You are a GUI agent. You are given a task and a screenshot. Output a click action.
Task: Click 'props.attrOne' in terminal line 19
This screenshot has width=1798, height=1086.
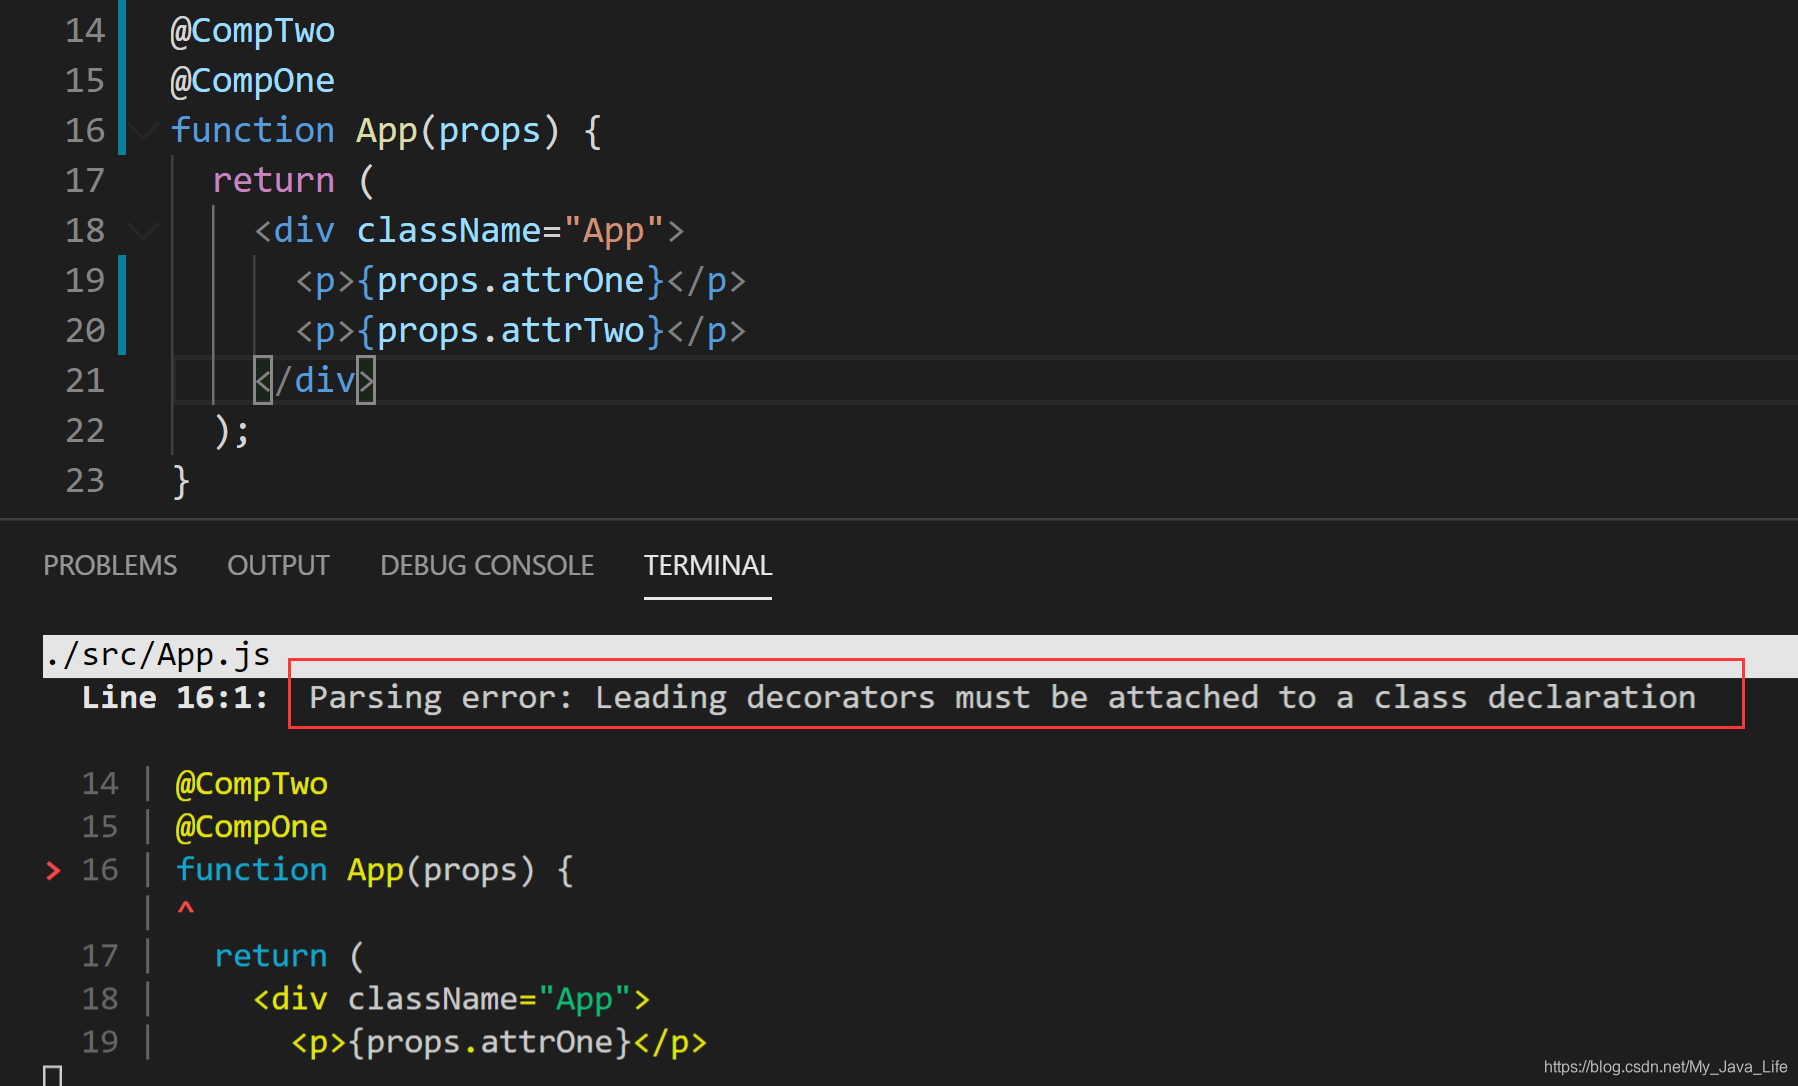[489, 1042]
